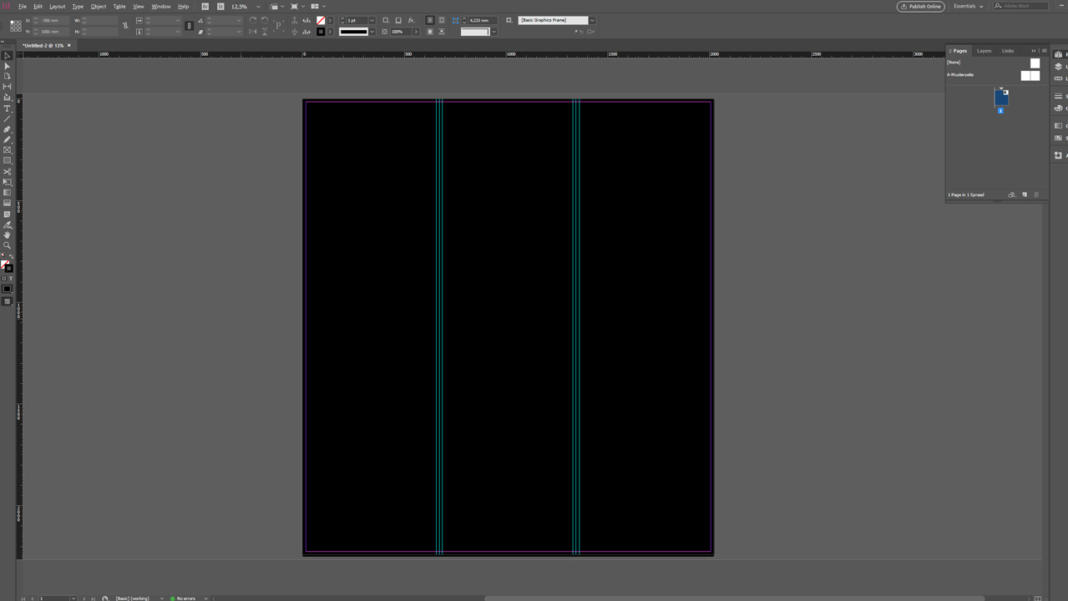Click the No errors preflight indicator
The image size is (1068, 601).
pos(182,597)
